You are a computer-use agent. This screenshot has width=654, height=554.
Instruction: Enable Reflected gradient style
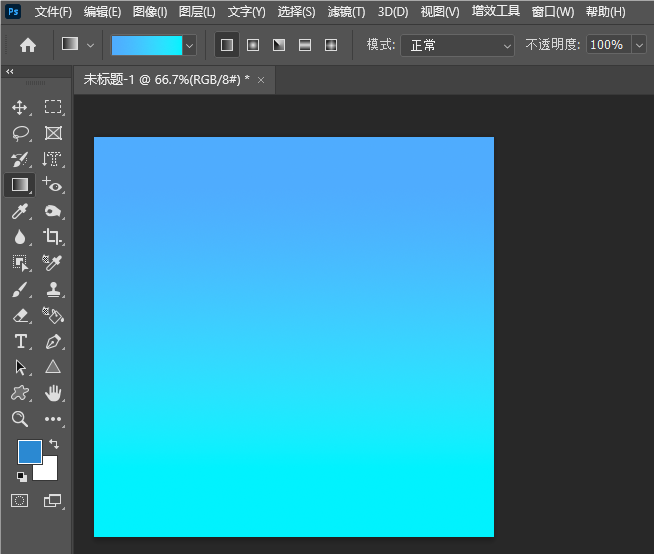(x=305, y=45)
